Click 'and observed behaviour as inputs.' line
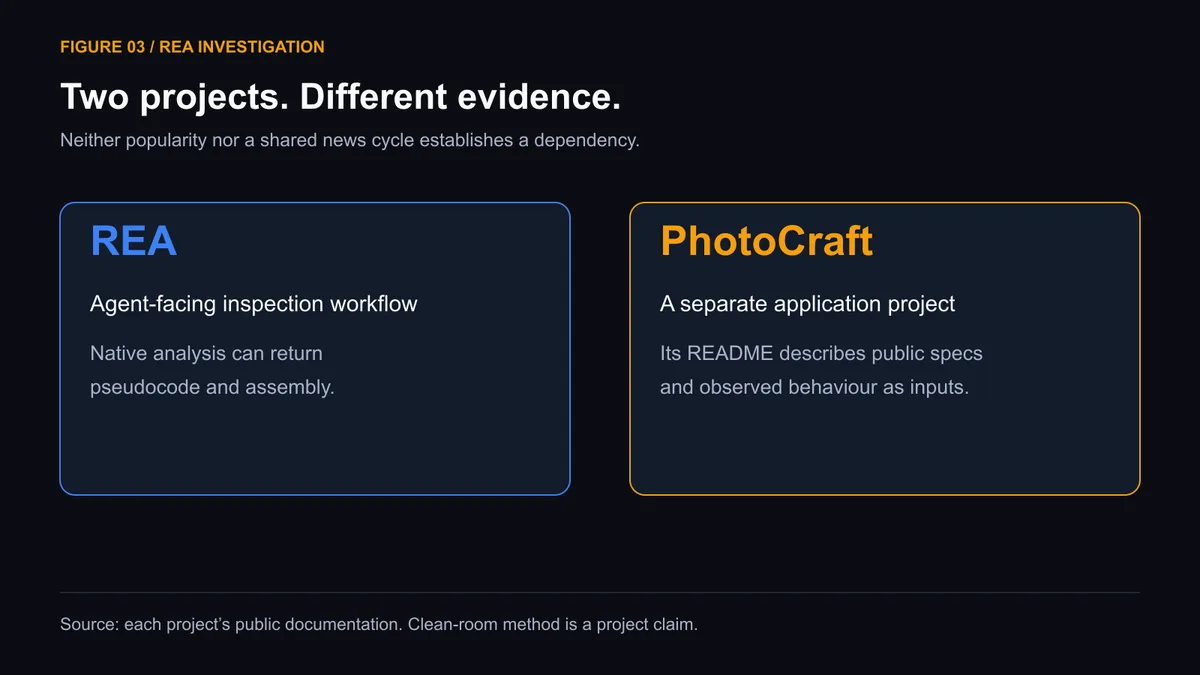The height and width of the screenshot is (675, 1200). pos(814,387)
